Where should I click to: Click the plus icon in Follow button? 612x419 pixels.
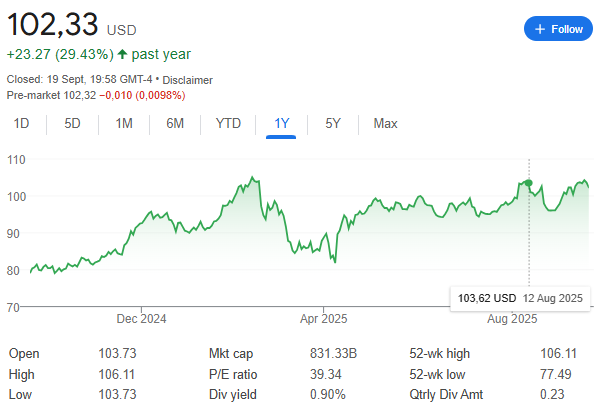(540, 29)
